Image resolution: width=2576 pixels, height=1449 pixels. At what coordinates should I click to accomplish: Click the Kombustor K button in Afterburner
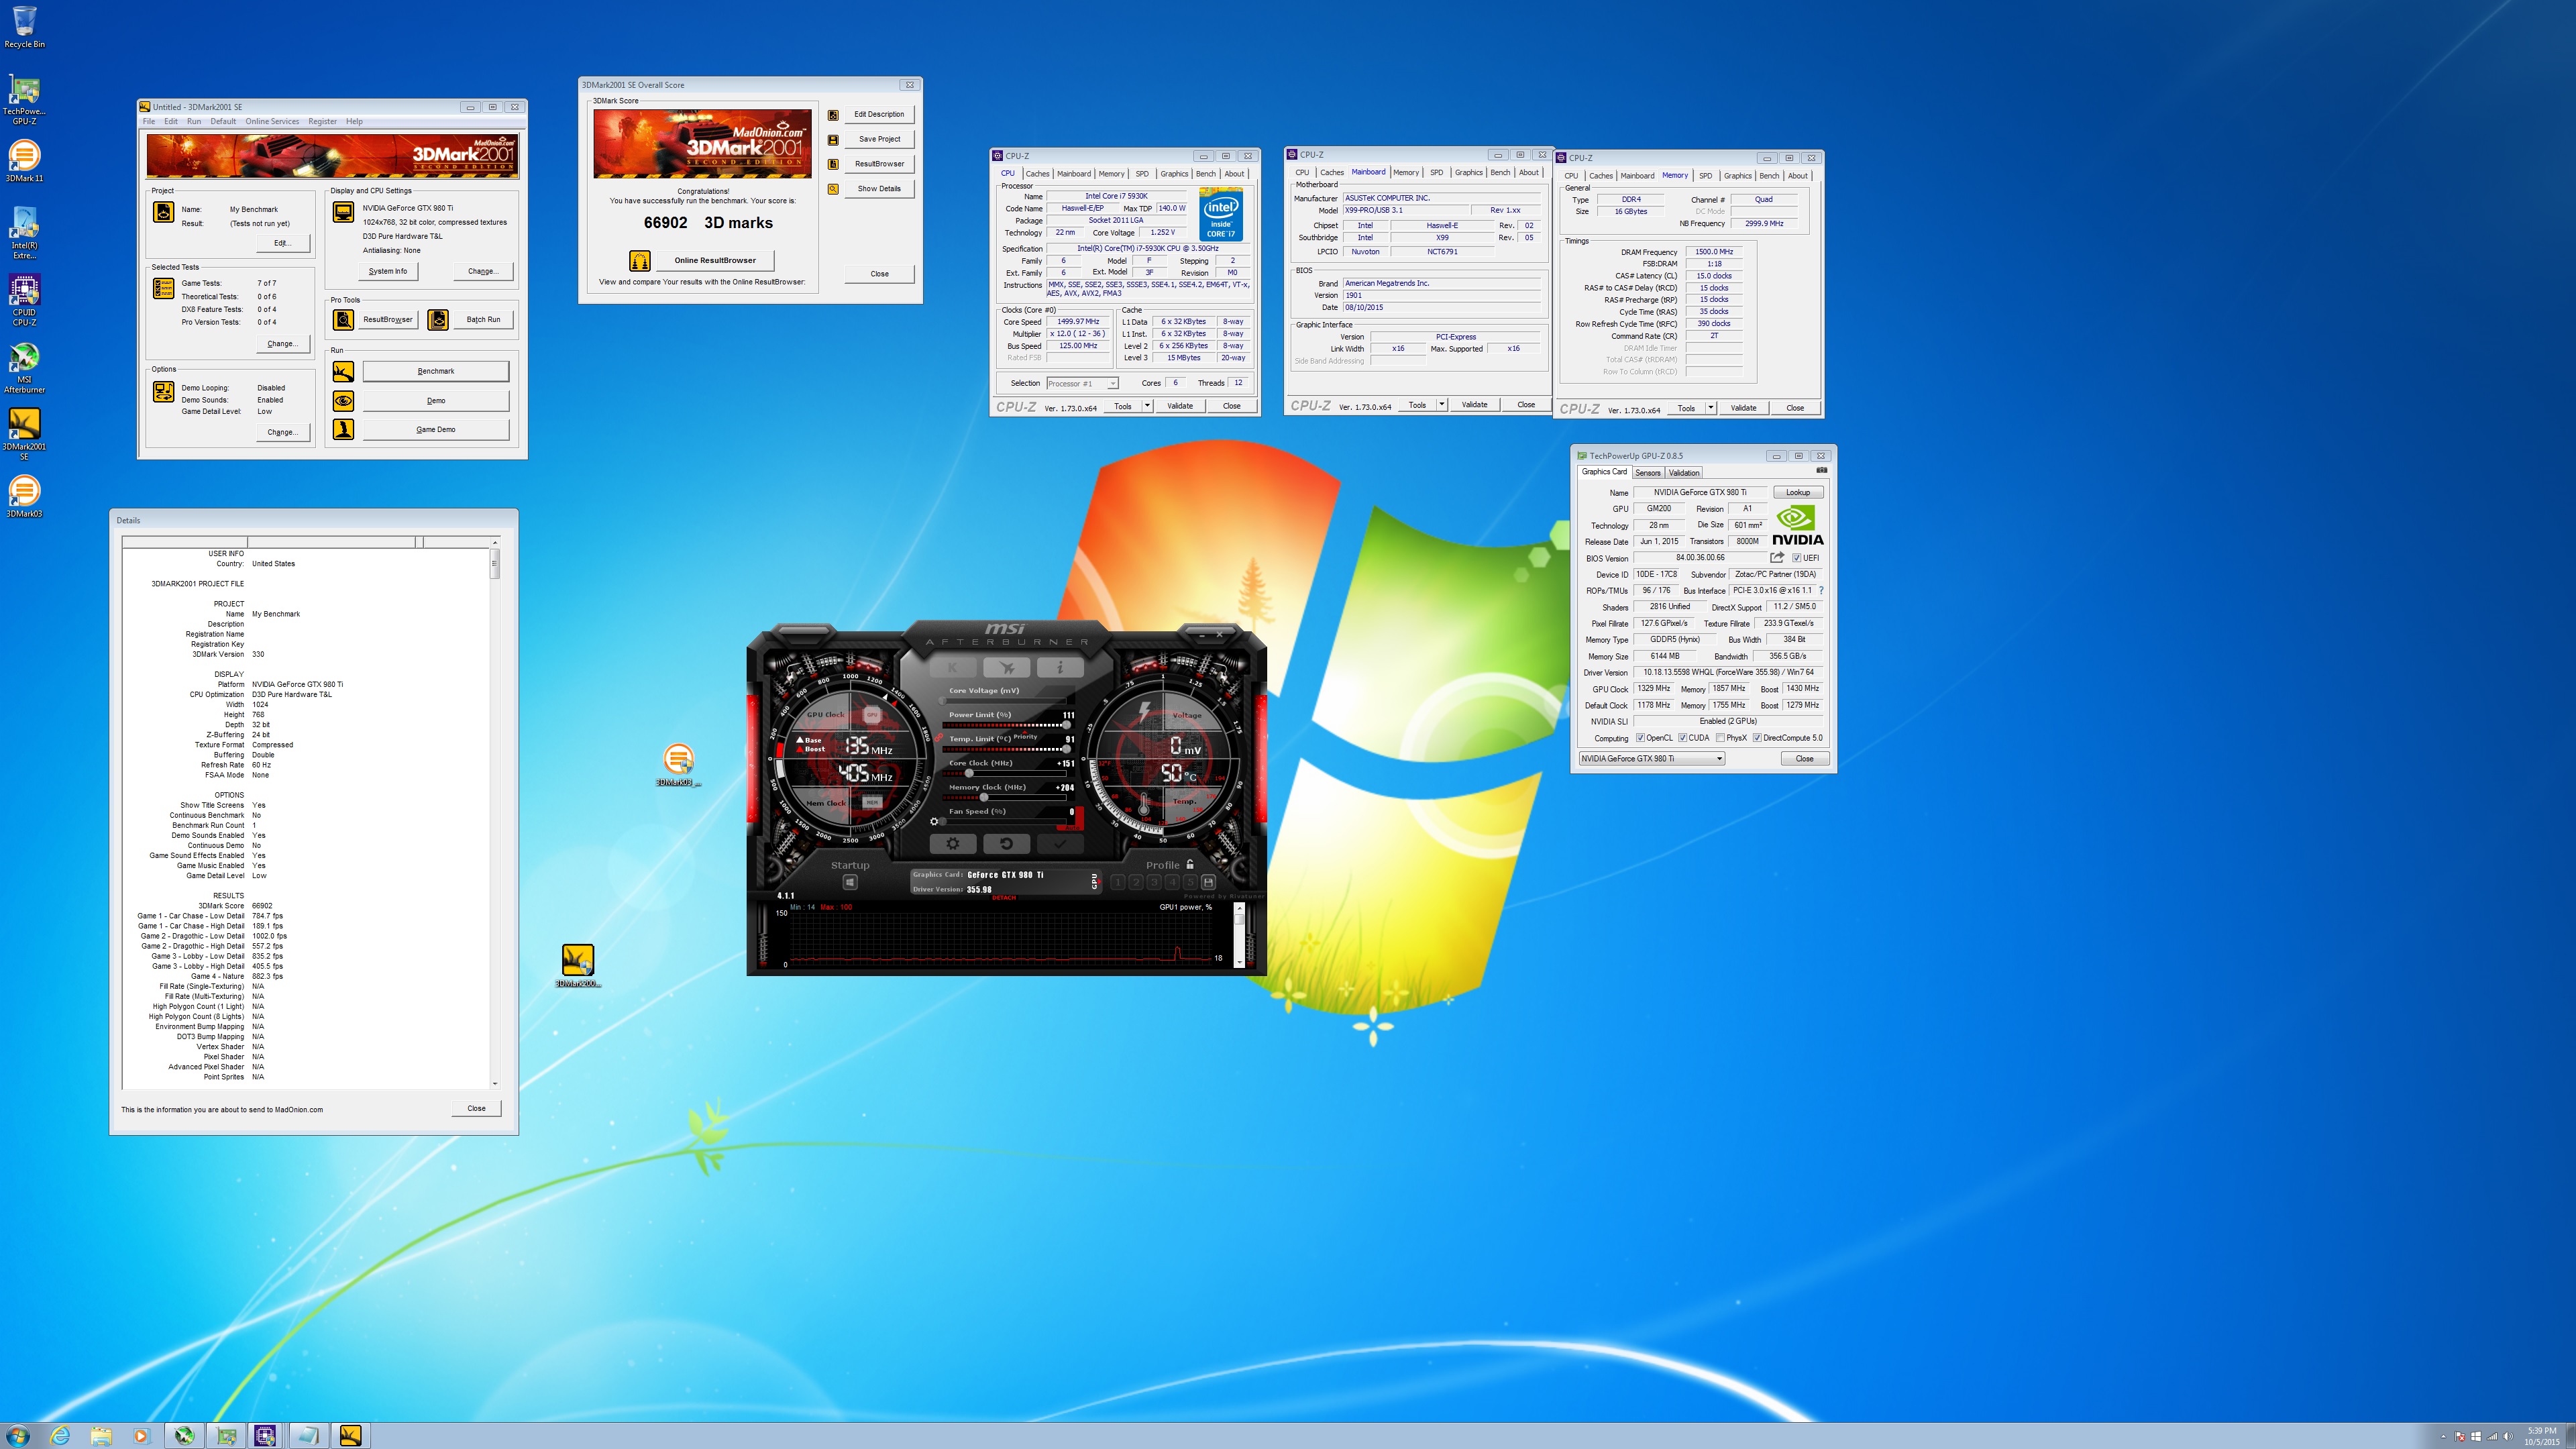point(952,667)
